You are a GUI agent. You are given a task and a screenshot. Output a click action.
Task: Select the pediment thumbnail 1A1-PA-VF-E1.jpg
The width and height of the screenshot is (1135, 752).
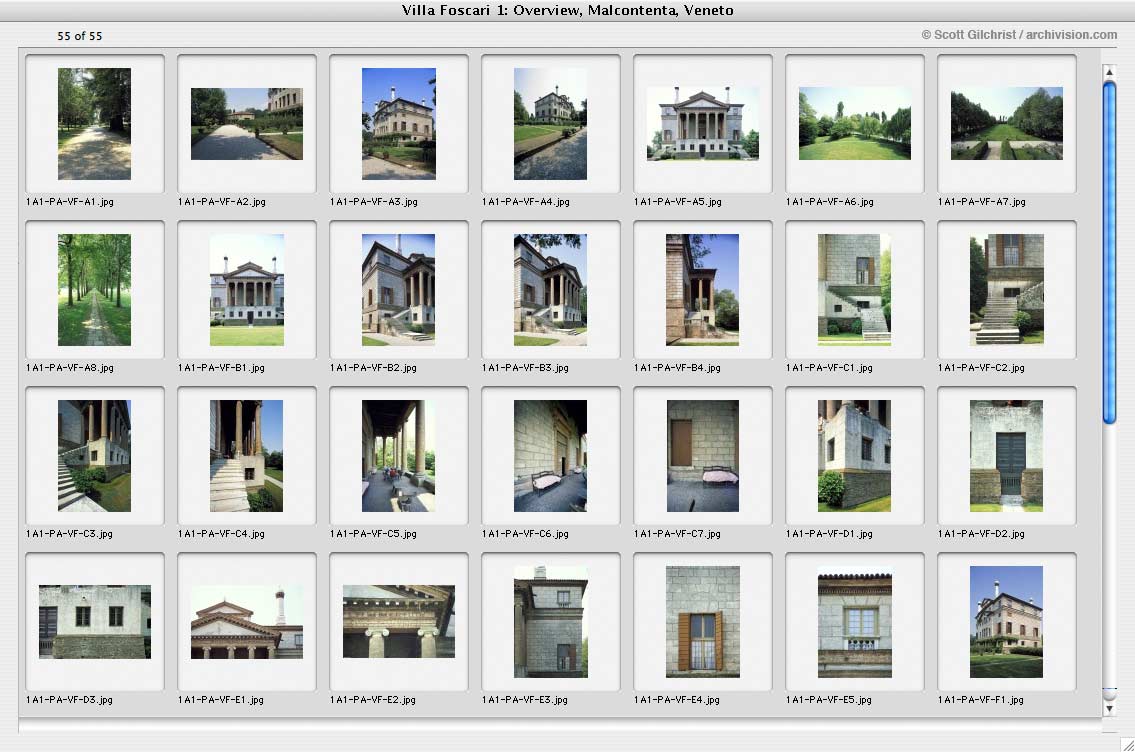coord(247,622)
